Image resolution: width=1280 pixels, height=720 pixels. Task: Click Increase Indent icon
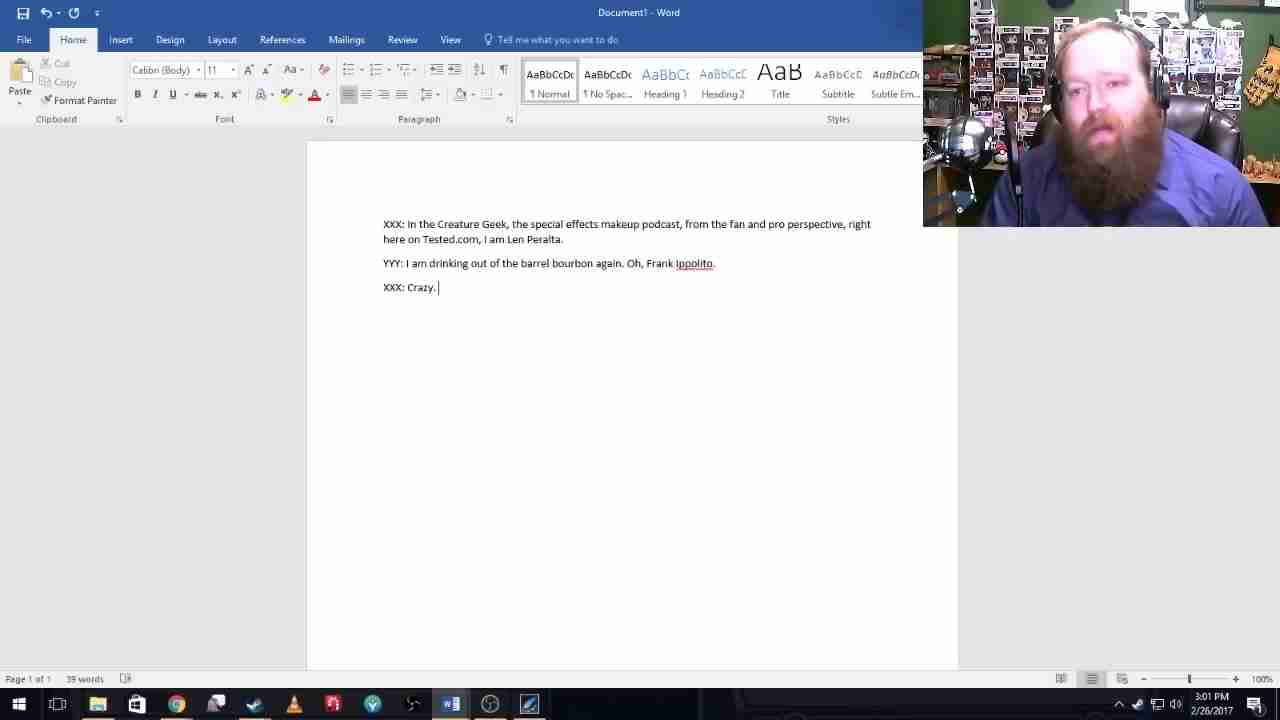(454, 69)
